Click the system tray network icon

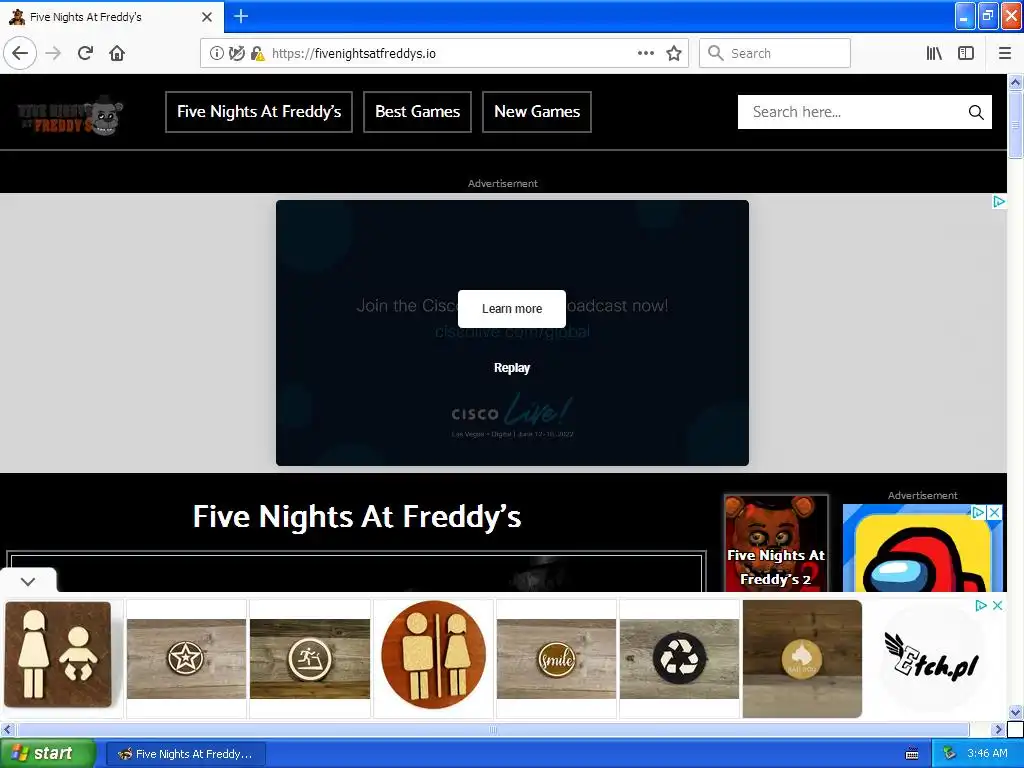[x=948, y=754]
